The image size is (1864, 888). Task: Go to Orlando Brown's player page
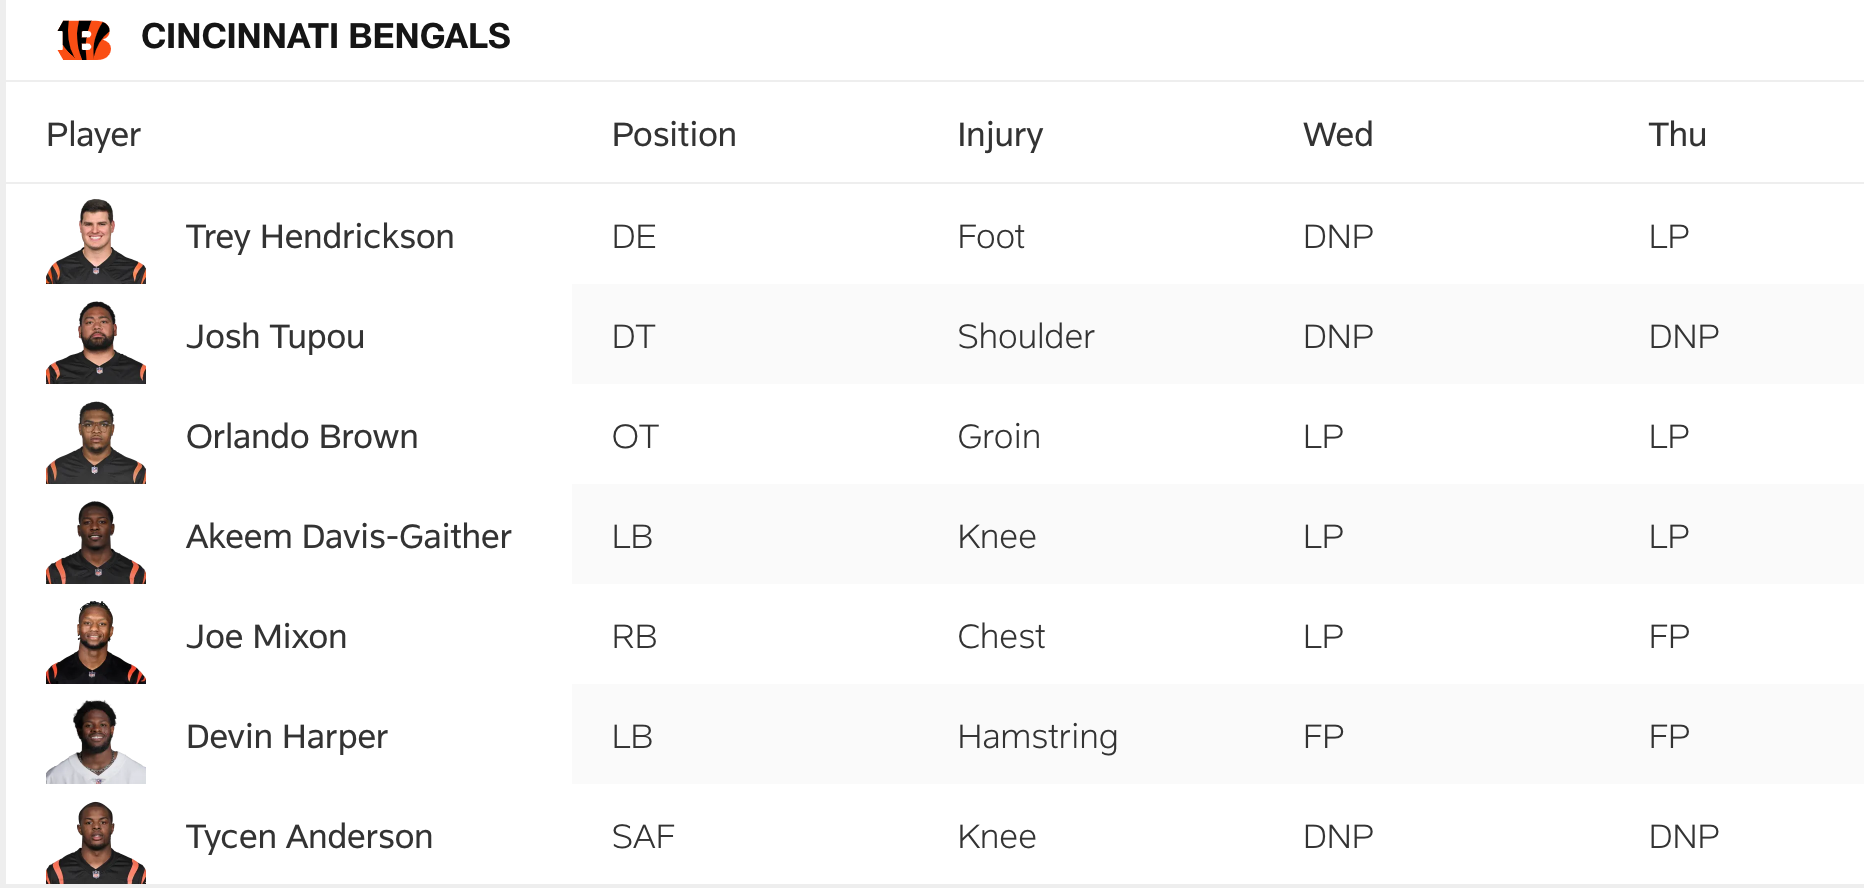302,437
